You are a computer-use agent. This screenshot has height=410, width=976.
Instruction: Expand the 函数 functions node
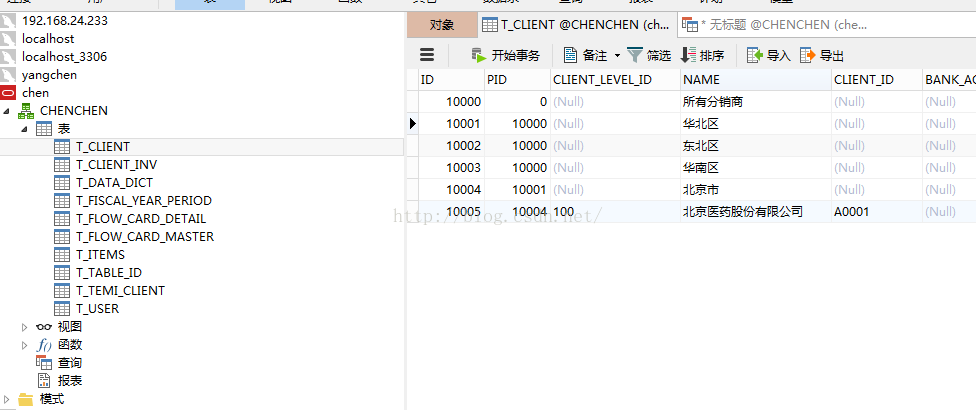tap(25, 345)
